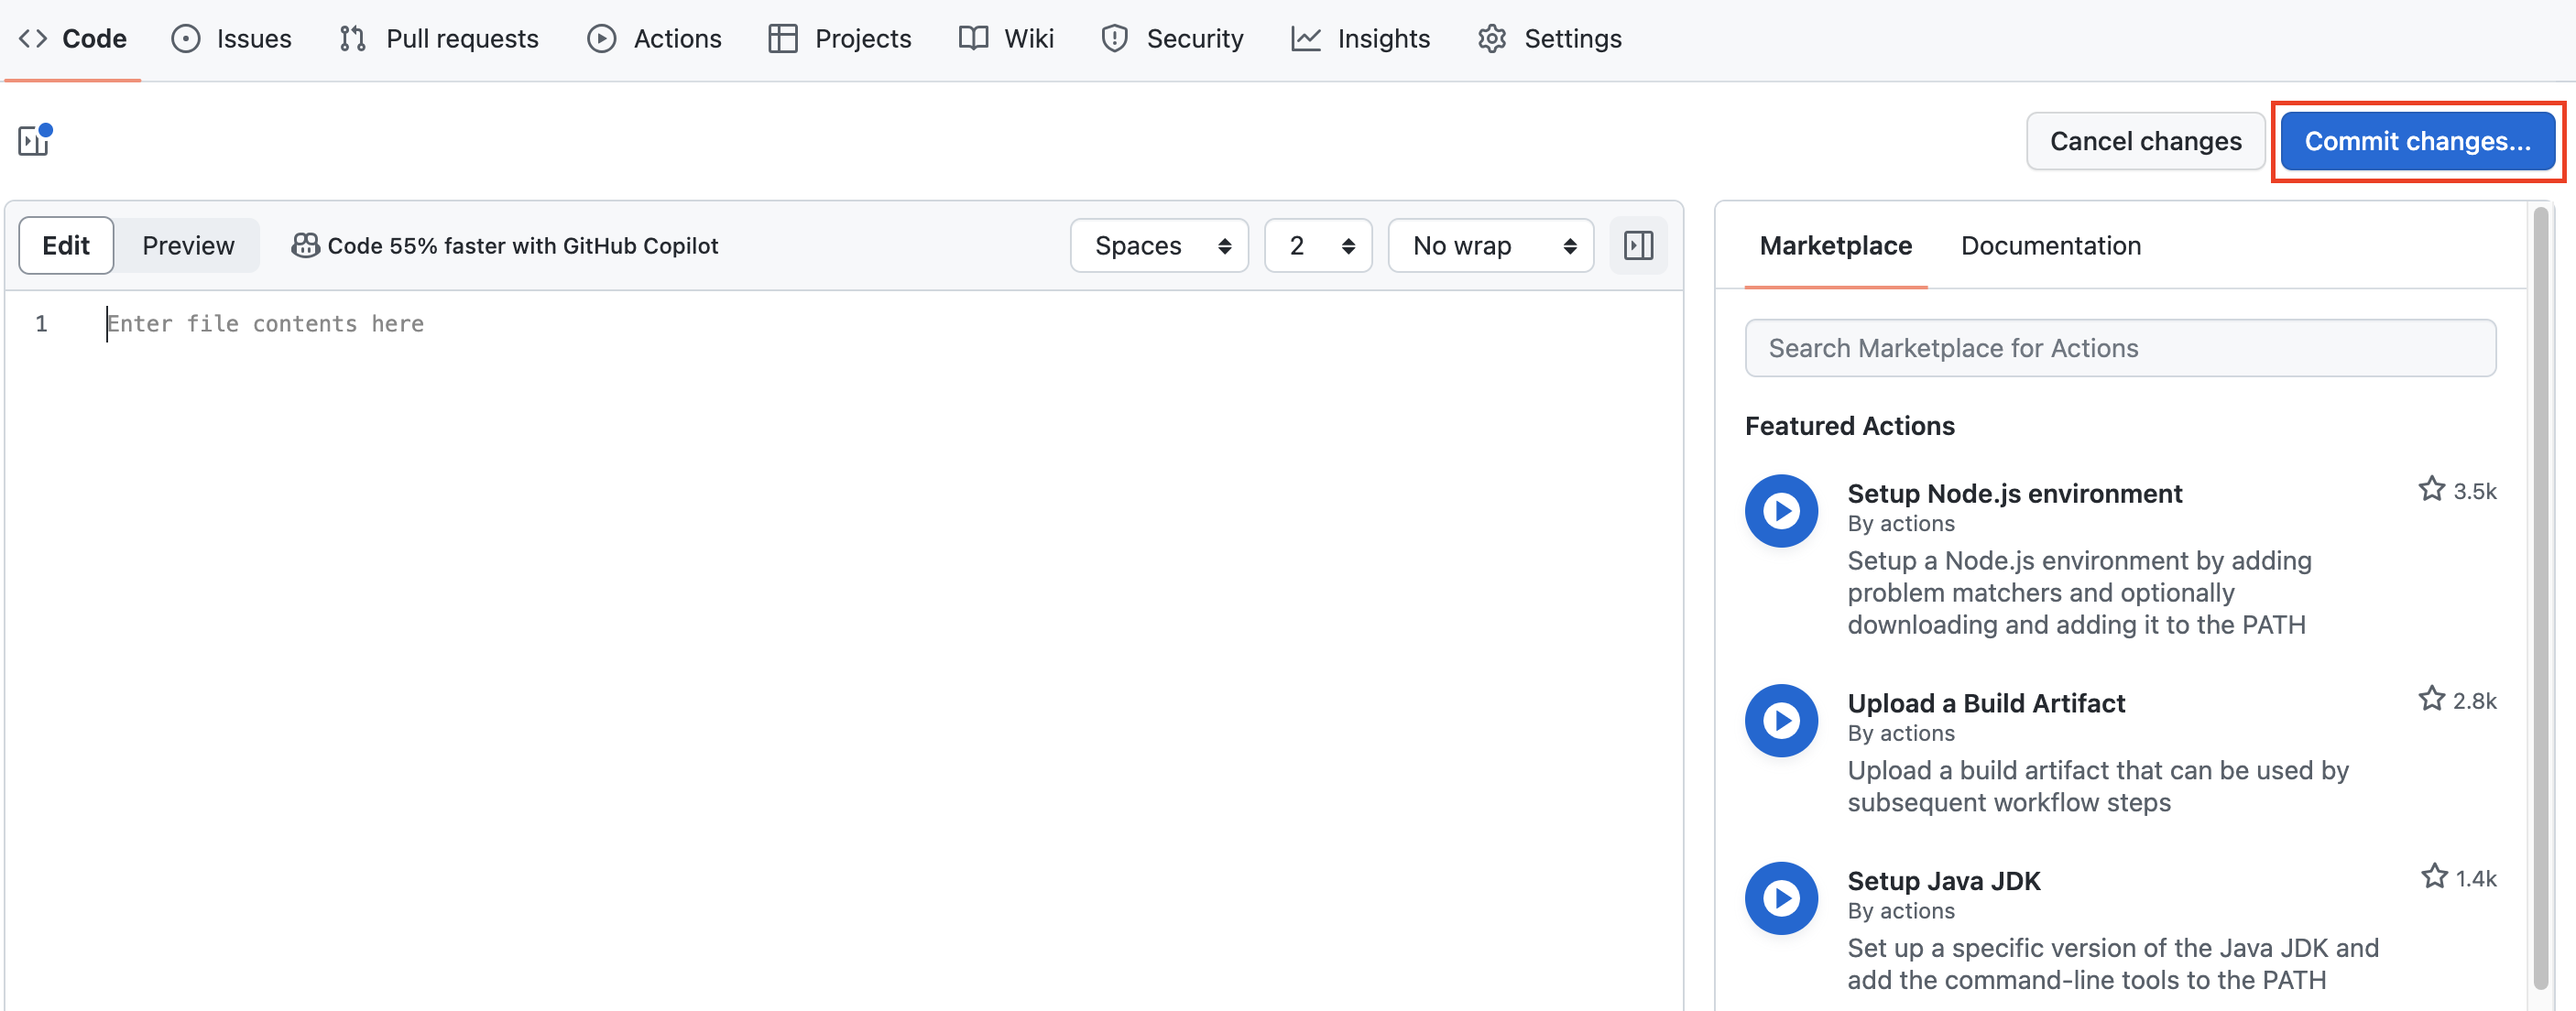Click Setup Java JDK play icon
This screenshot has width=2576, height=1011.
pos(1781,898)
